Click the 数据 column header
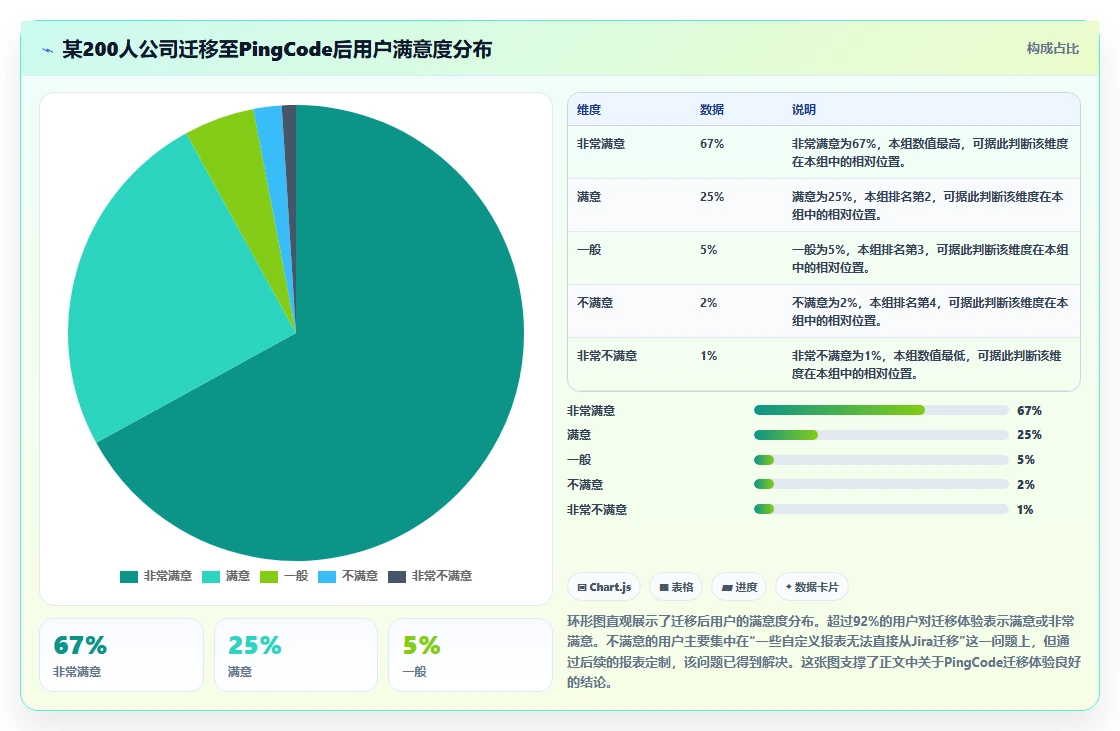 [711, 110]
